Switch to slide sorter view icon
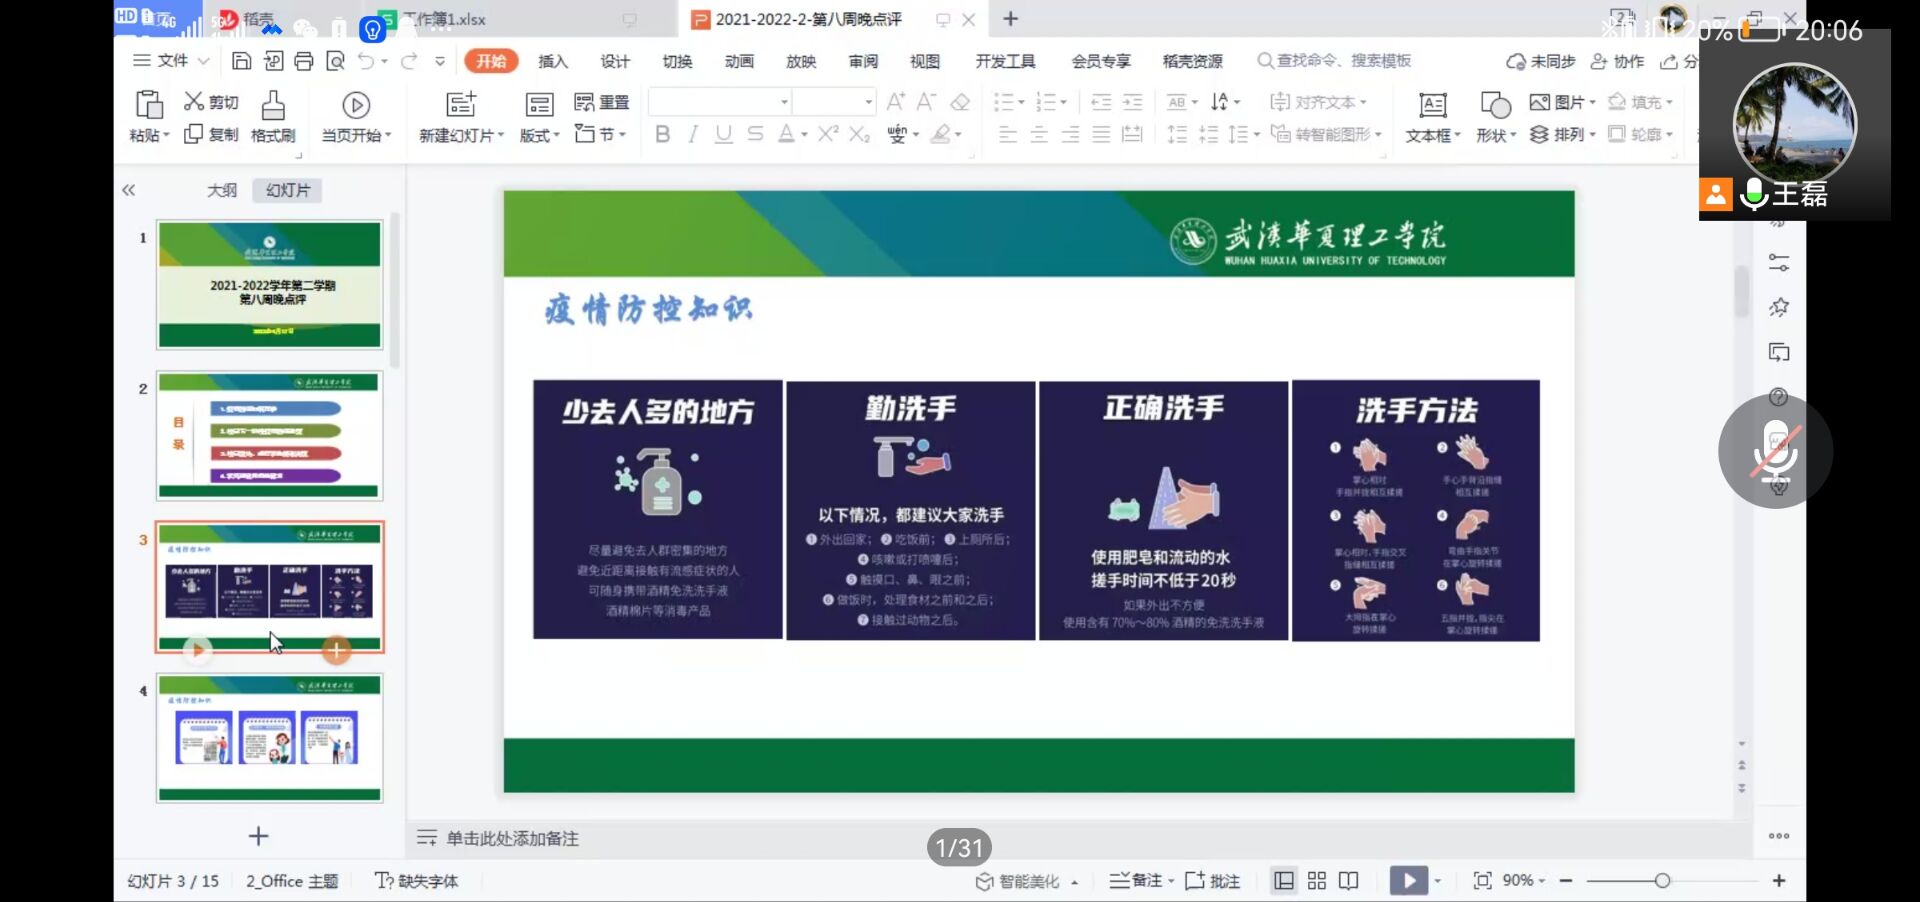Viewport: 1920px width, 902px height. pyautogui.click(x=1316, y=881)
